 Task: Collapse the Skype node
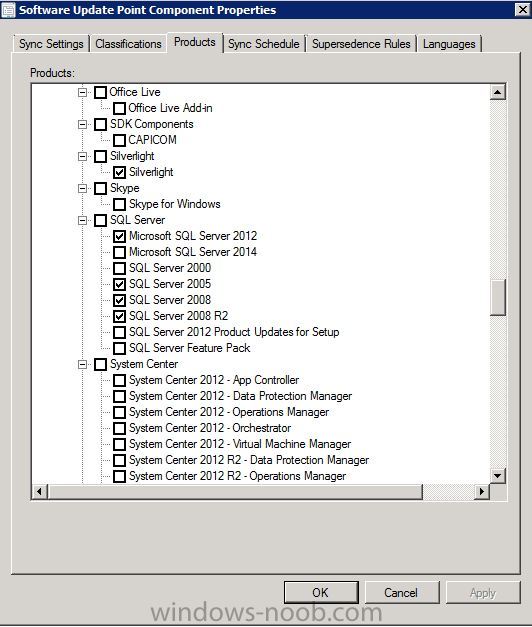pyautogui.click(x=82, y=188)
